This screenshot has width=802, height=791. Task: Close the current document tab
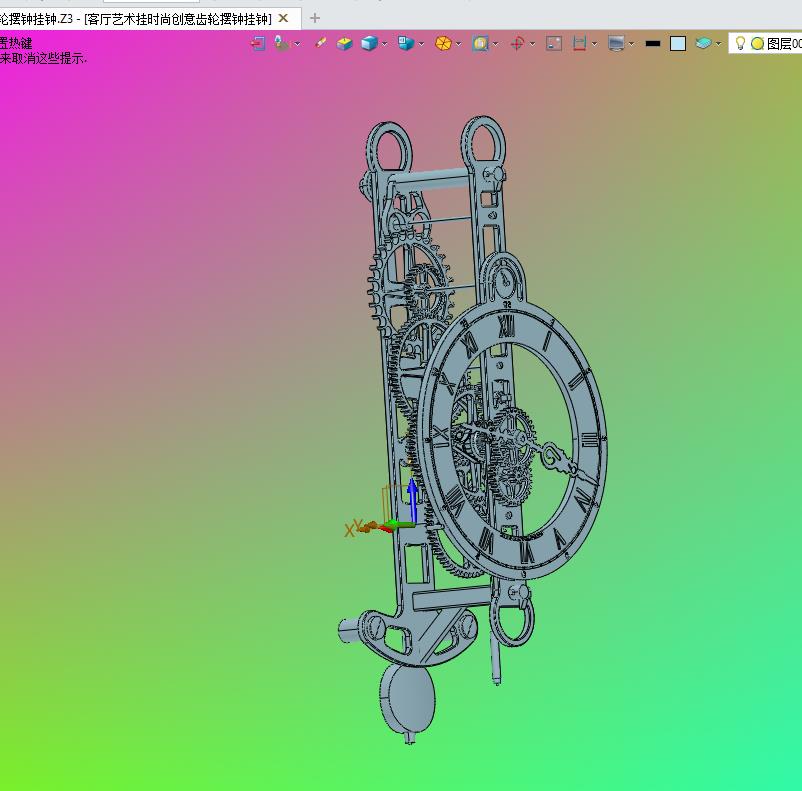click(x=283, y=18)
